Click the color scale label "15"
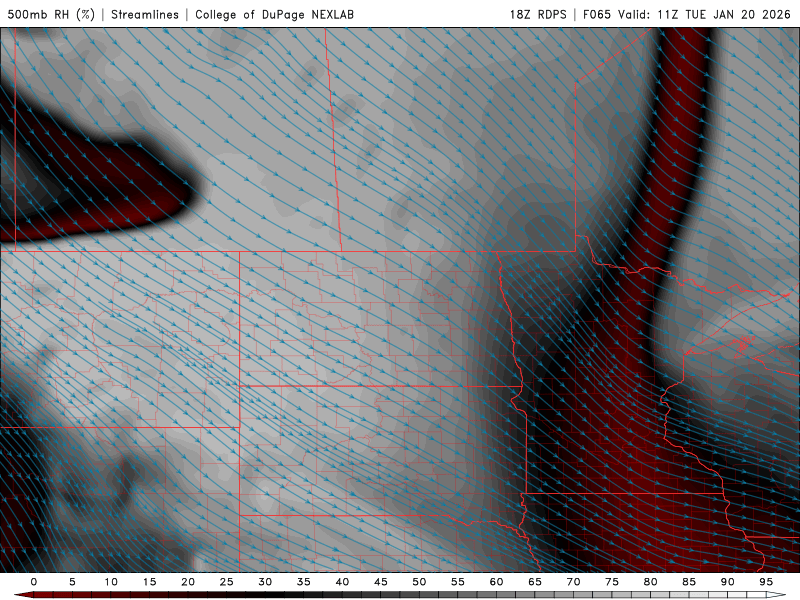The image size is (800, 600). [149, 582]
